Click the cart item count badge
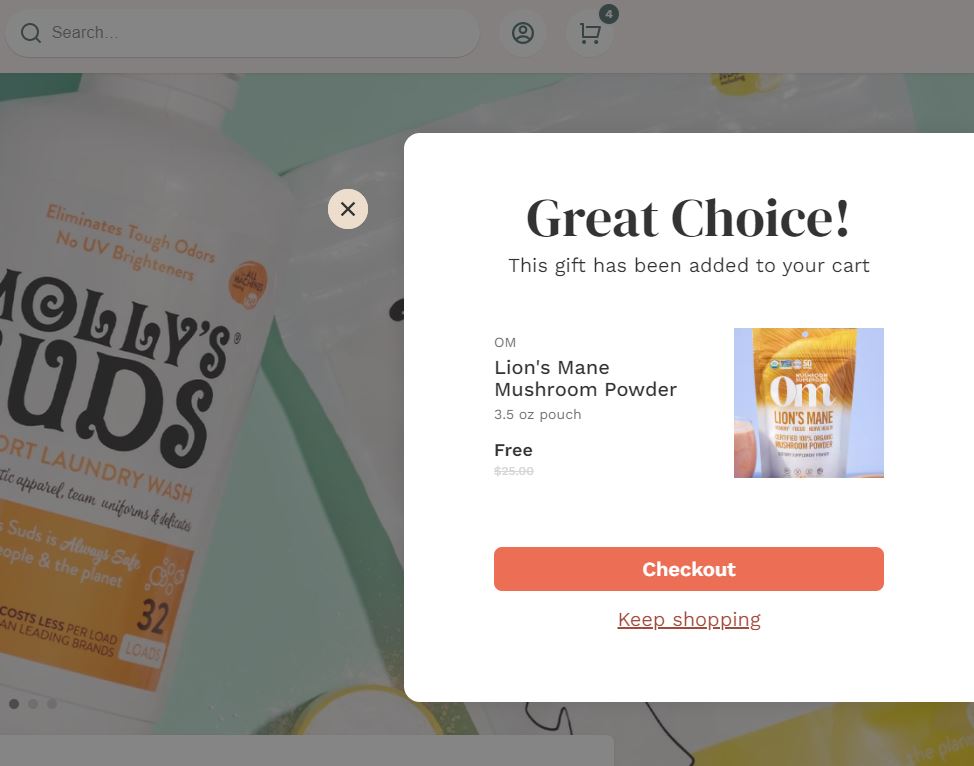The image size is (974, 766). 609,14
